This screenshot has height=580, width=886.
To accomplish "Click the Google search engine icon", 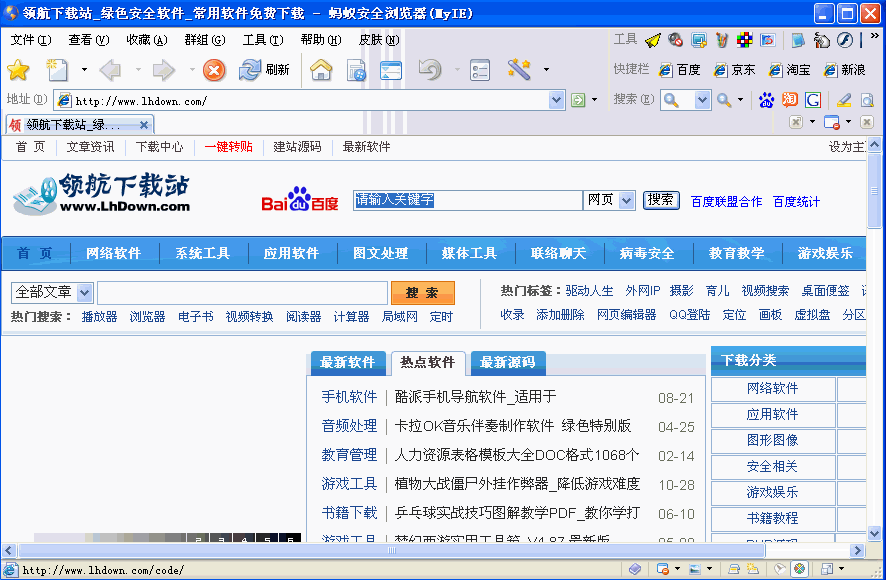I will point(813,100).
